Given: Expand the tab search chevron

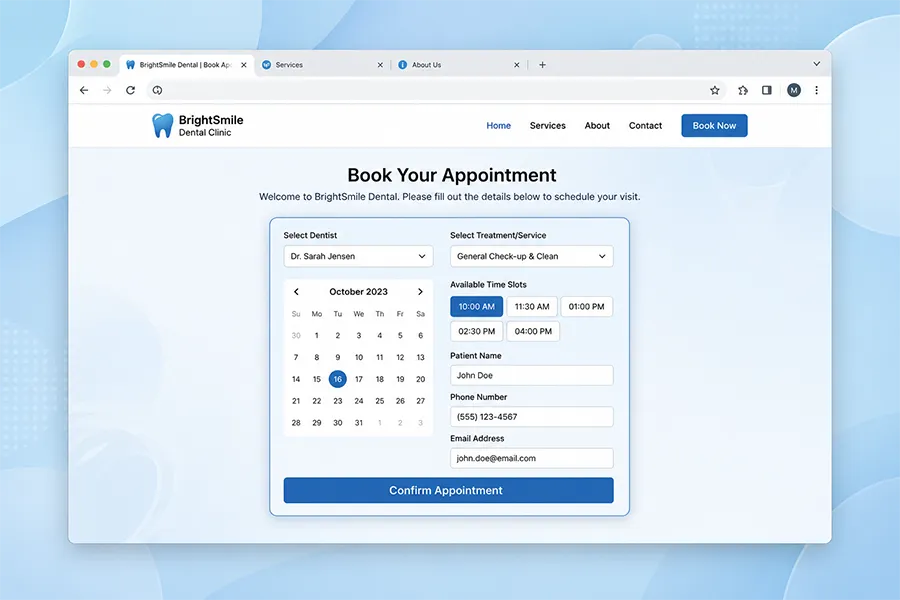Looking at the screenshot, I should click(816, 64).
